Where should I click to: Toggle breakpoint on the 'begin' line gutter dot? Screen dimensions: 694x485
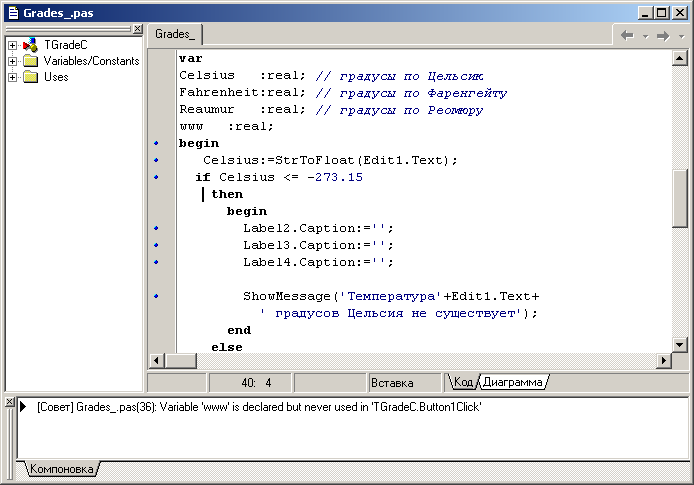click(156, 144)
